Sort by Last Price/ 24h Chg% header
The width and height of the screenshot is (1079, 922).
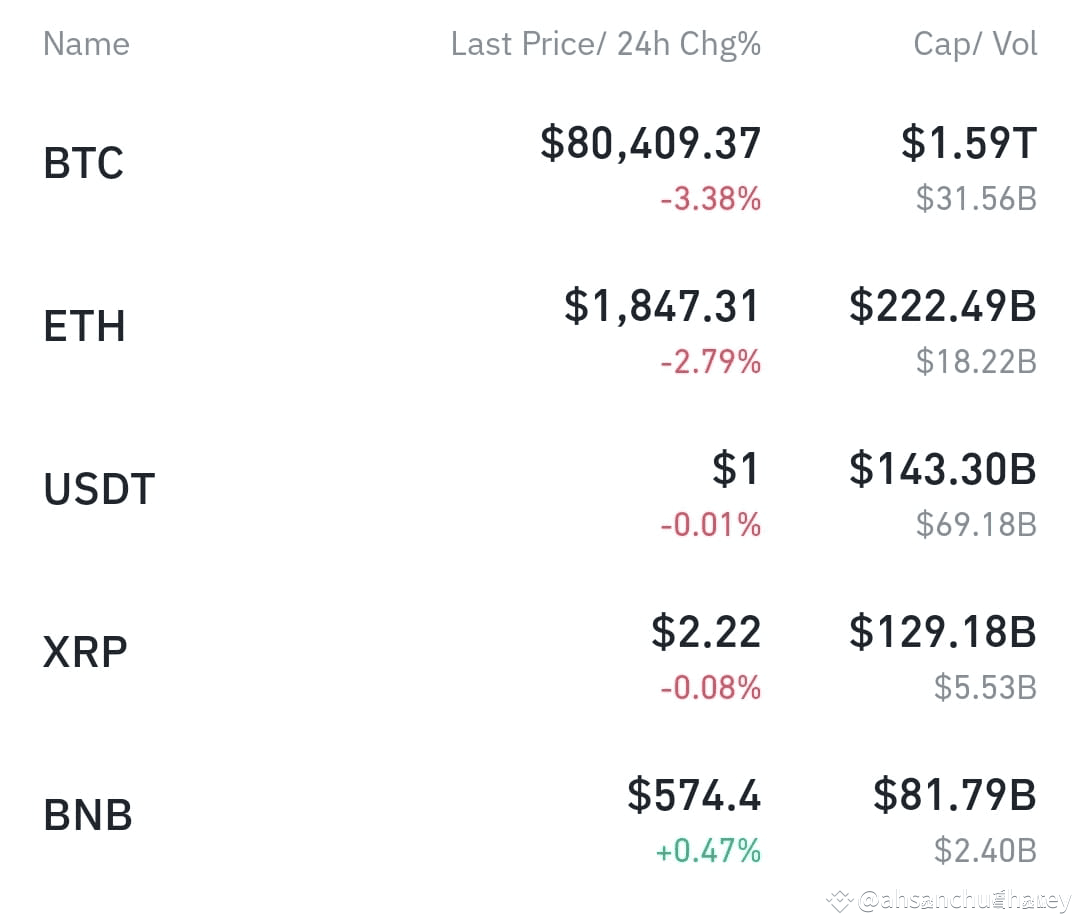606,44
